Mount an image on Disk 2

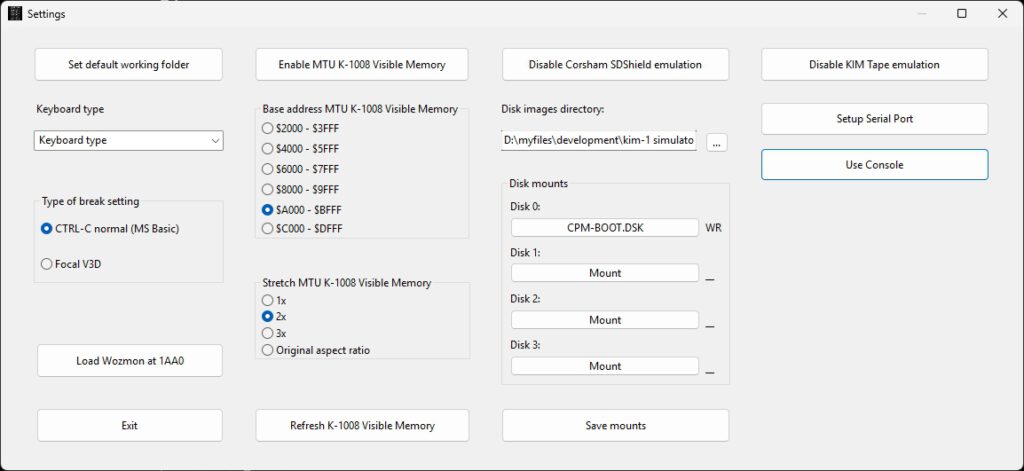[x=604, y=320]
